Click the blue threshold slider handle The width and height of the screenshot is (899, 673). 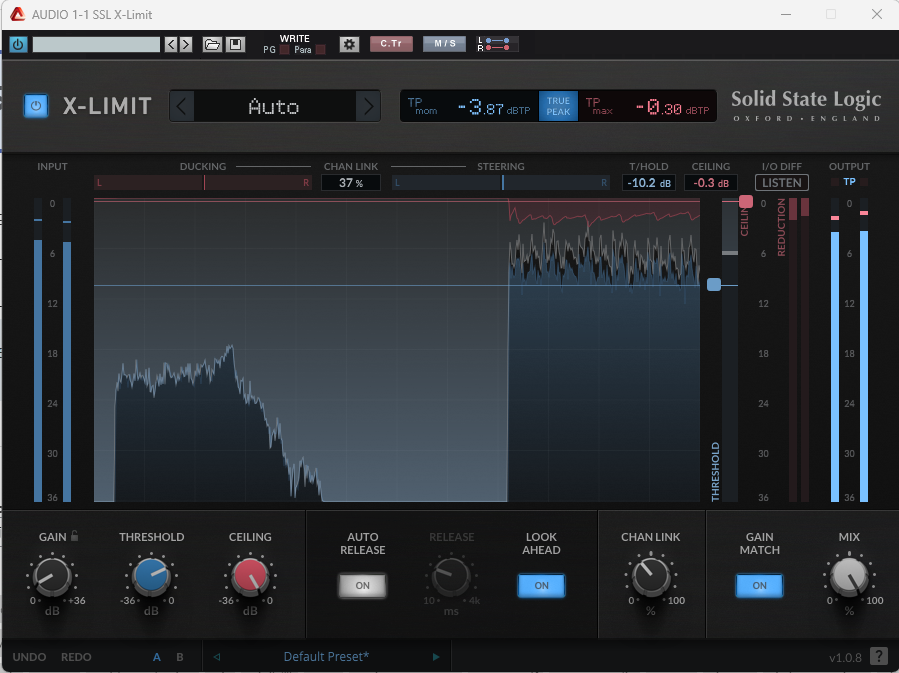714,284
